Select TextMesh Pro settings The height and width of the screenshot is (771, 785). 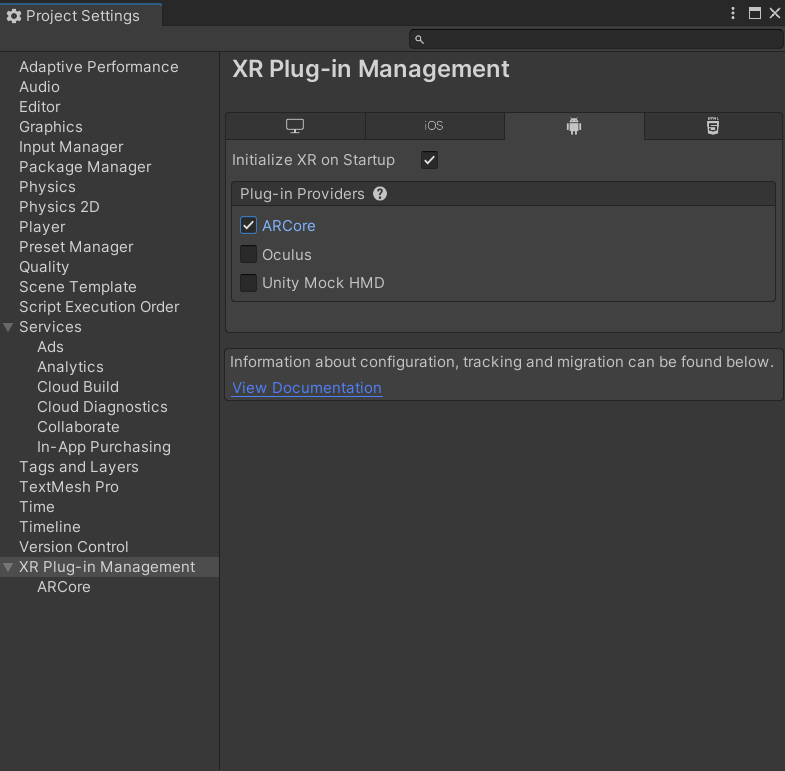coord(69,487)
